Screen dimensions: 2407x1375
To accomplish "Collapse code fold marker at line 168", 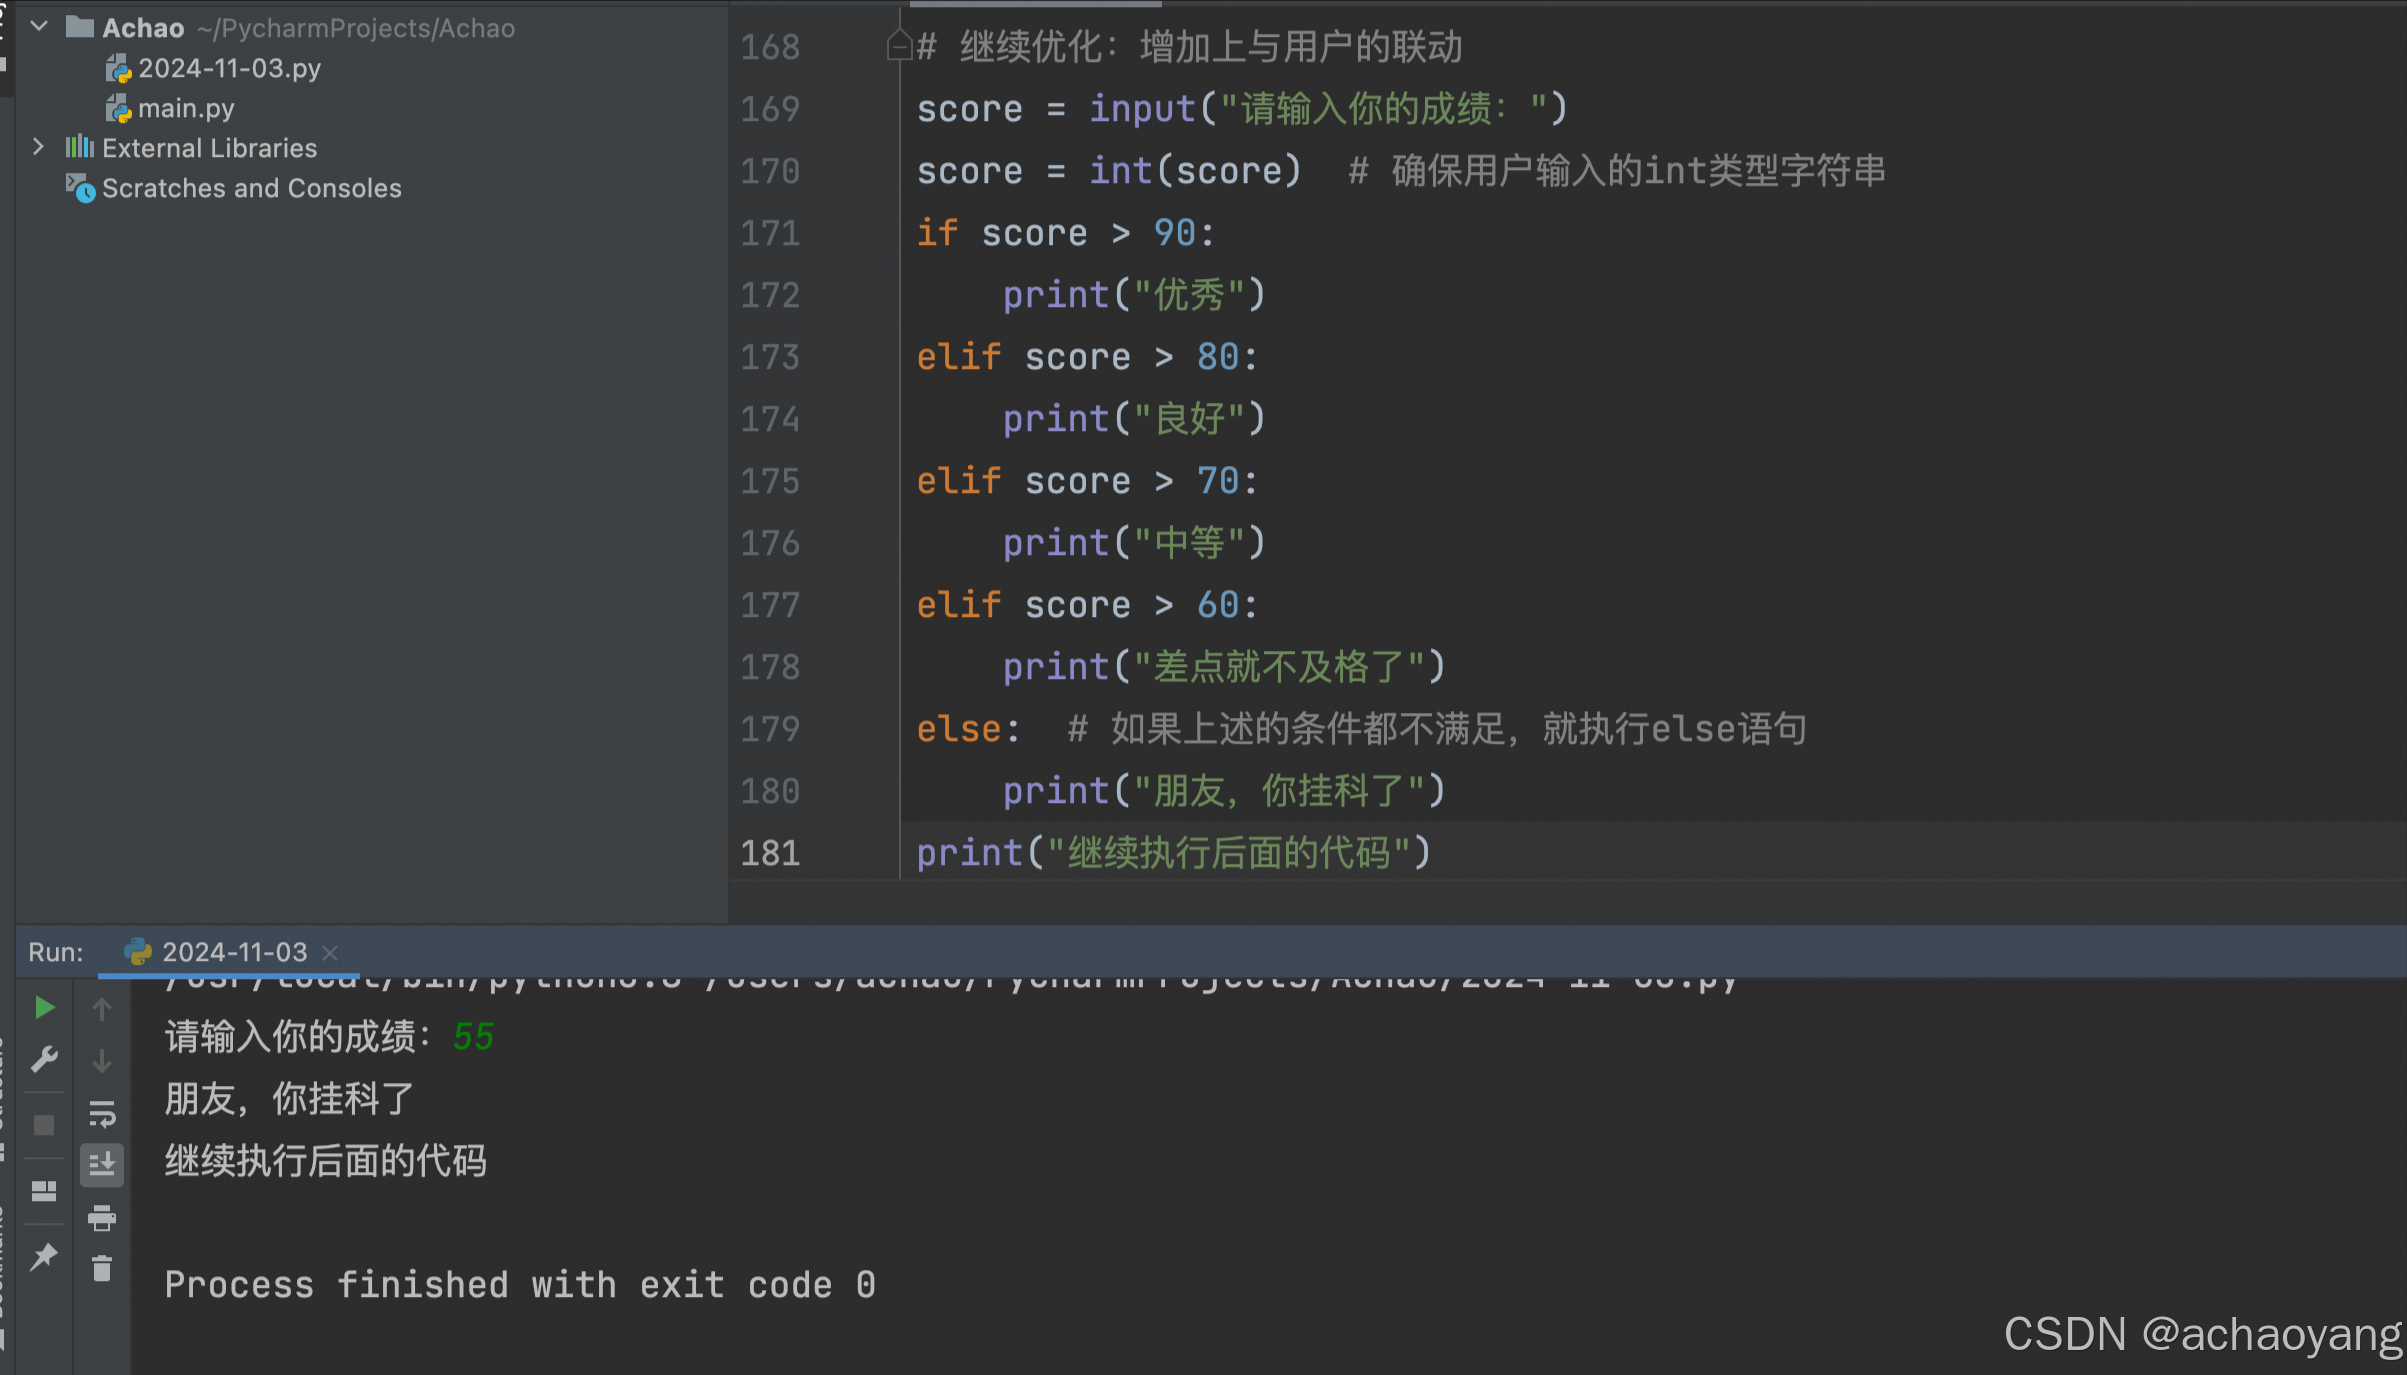I will [x=898, y=46].
